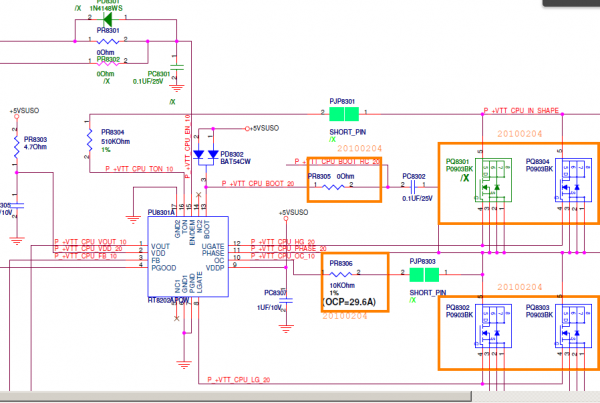Click the PJP8303 short pin jumper symbol

[x=424, y=274]
